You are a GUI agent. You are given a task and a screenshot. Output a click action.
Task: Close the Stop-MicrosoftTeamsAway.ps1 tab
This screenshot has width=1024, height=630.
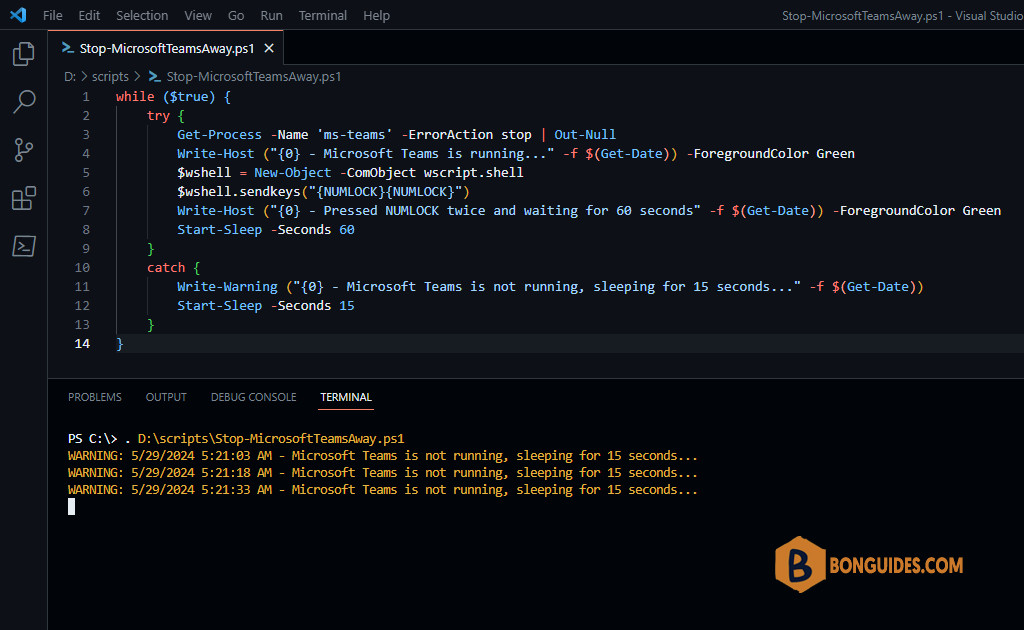(x=269, y=48)
